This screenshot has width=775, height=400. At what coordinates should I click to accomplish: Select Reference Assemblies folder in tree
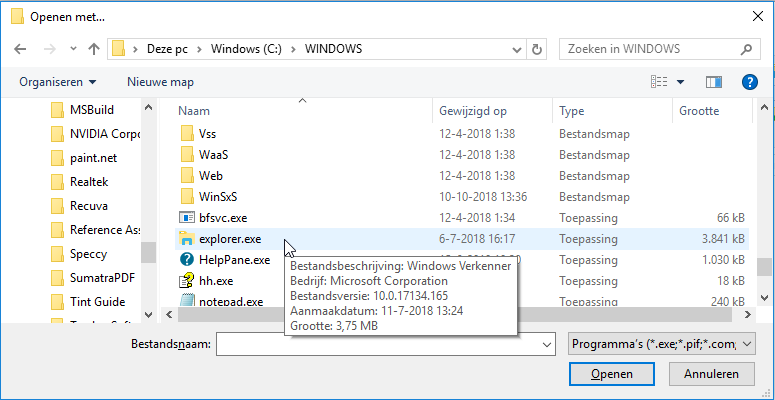[x=95, y=230]
